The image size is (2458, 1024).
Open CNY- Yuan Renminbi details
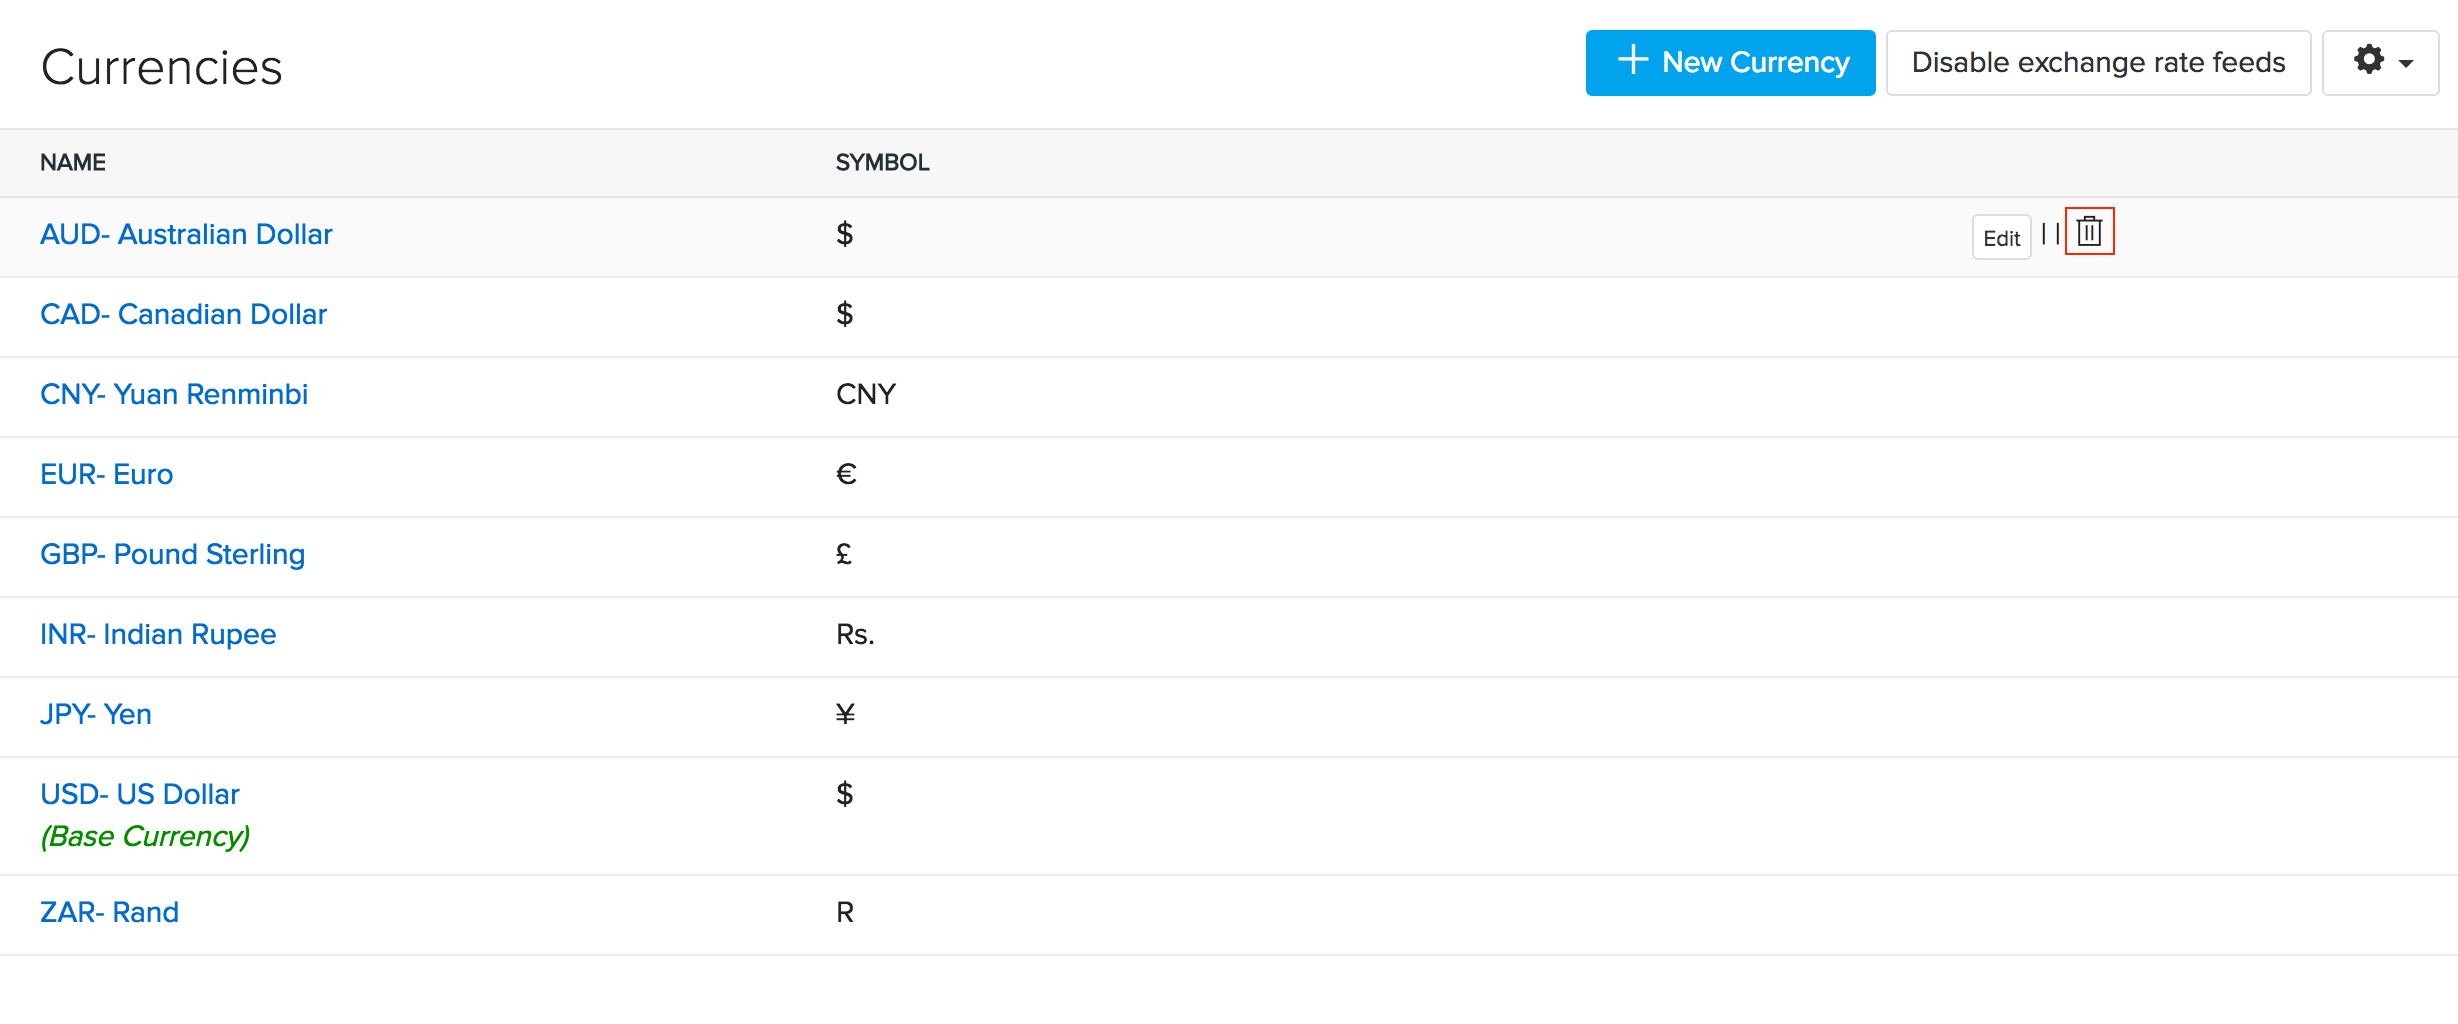tap(174, 394)
